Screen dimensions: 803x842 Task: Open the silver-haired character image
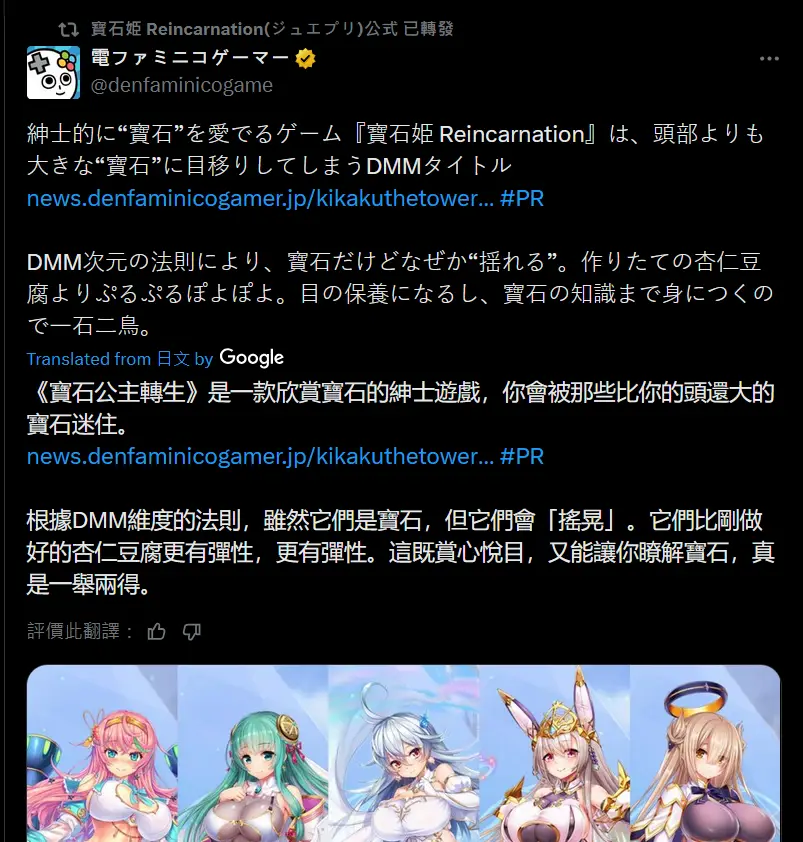[403, 753]
